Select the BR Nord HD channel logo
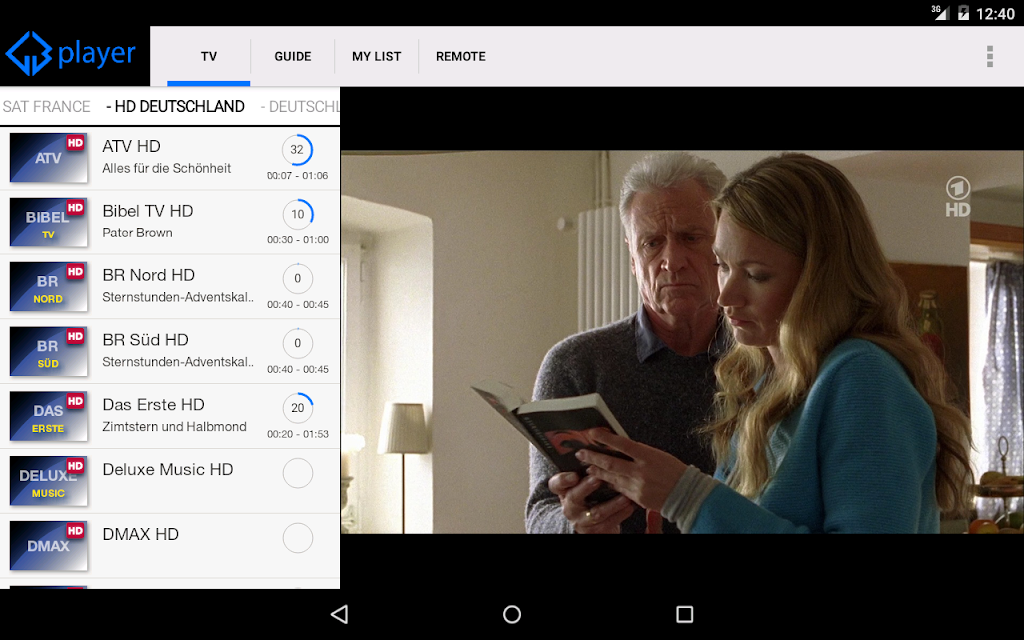 (x=48, y=287)
